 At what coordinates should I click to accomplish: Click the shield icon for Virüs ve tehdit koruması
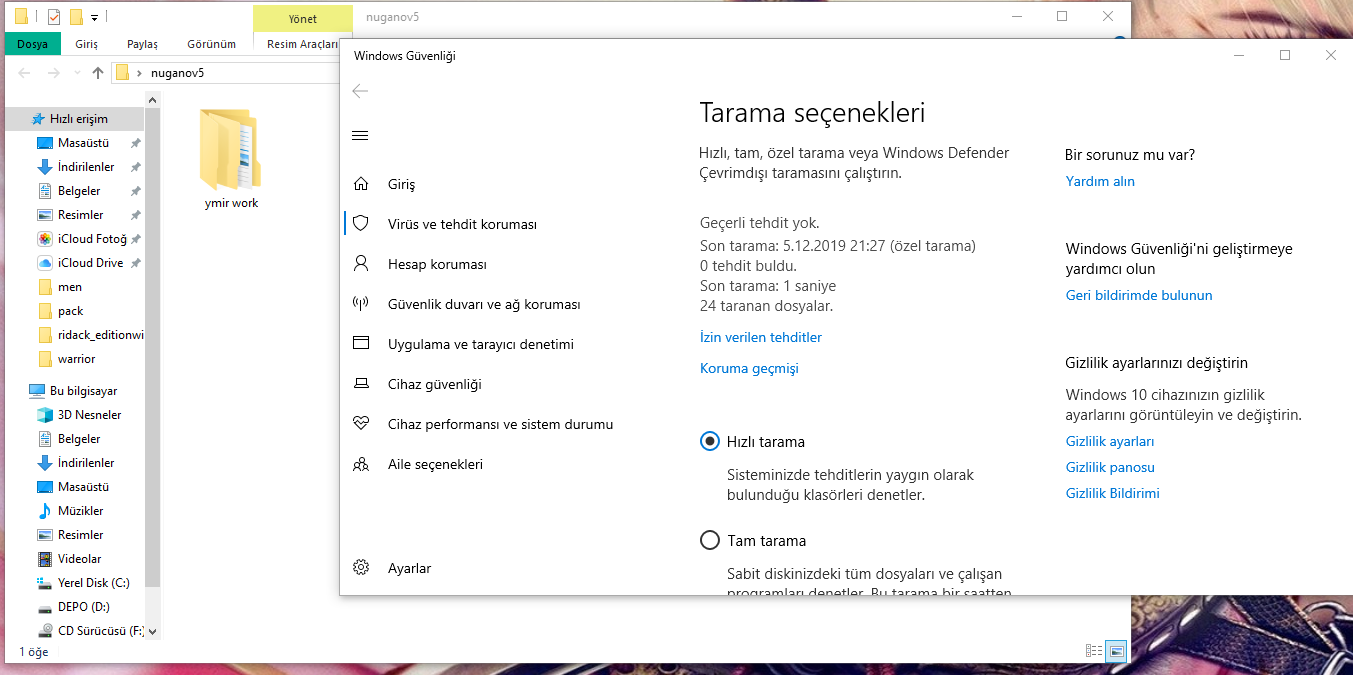[361, 224]
